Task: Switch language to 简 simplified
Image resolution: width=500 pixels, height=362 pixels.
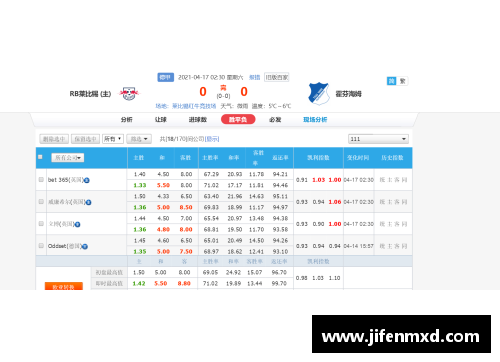Action: 391,81
